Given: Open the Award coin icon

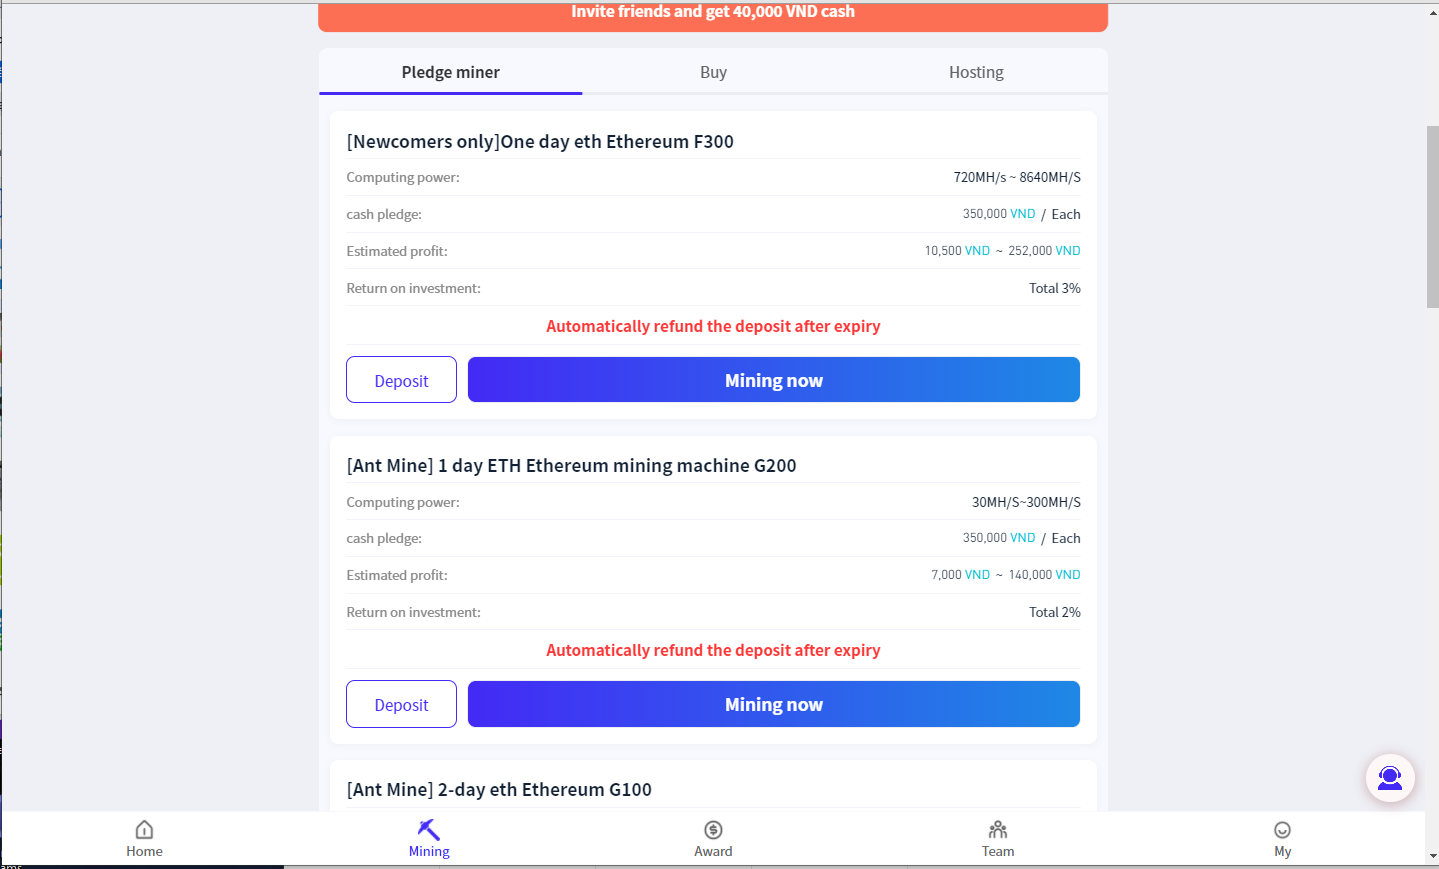Looking at the screenshot, I should pos(713,830).
